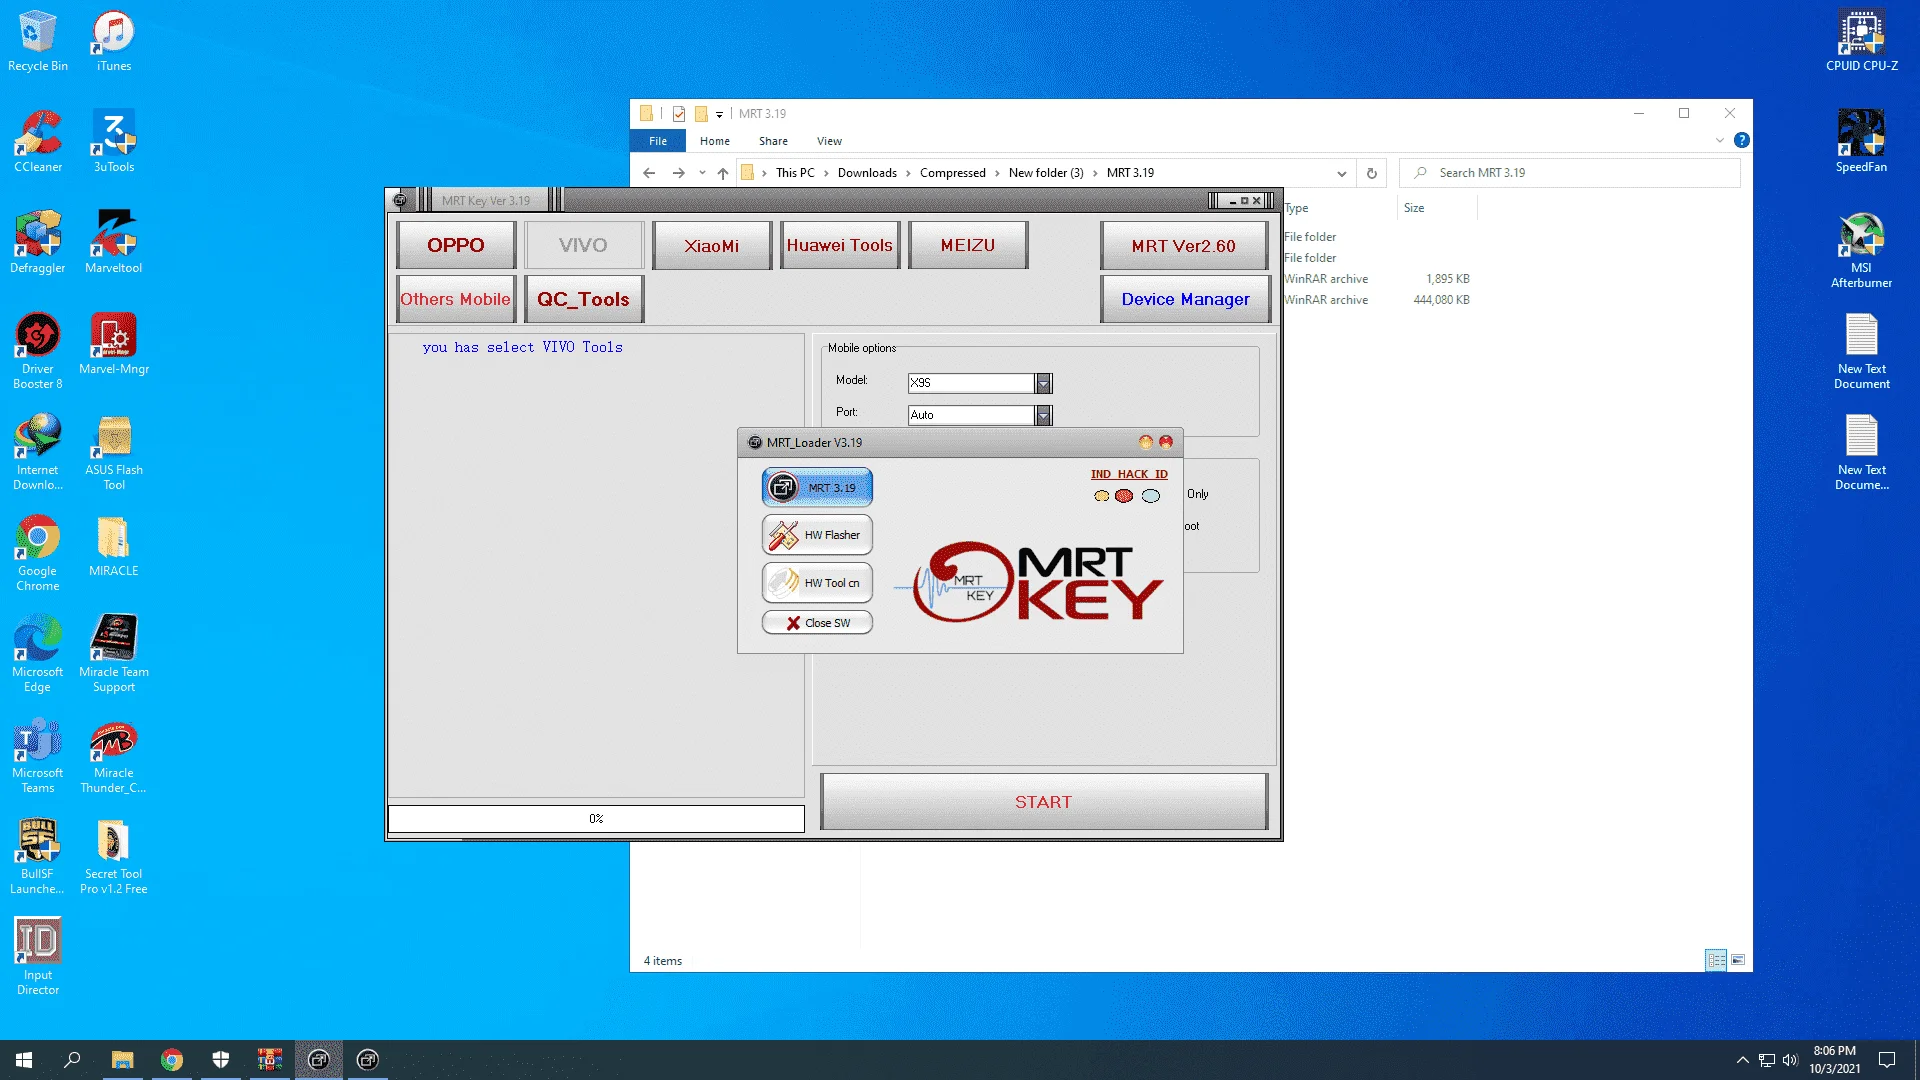Screen dimensions: 1920x1080
Task: Open Device Manager from MRT Key
Action: 1185,299
